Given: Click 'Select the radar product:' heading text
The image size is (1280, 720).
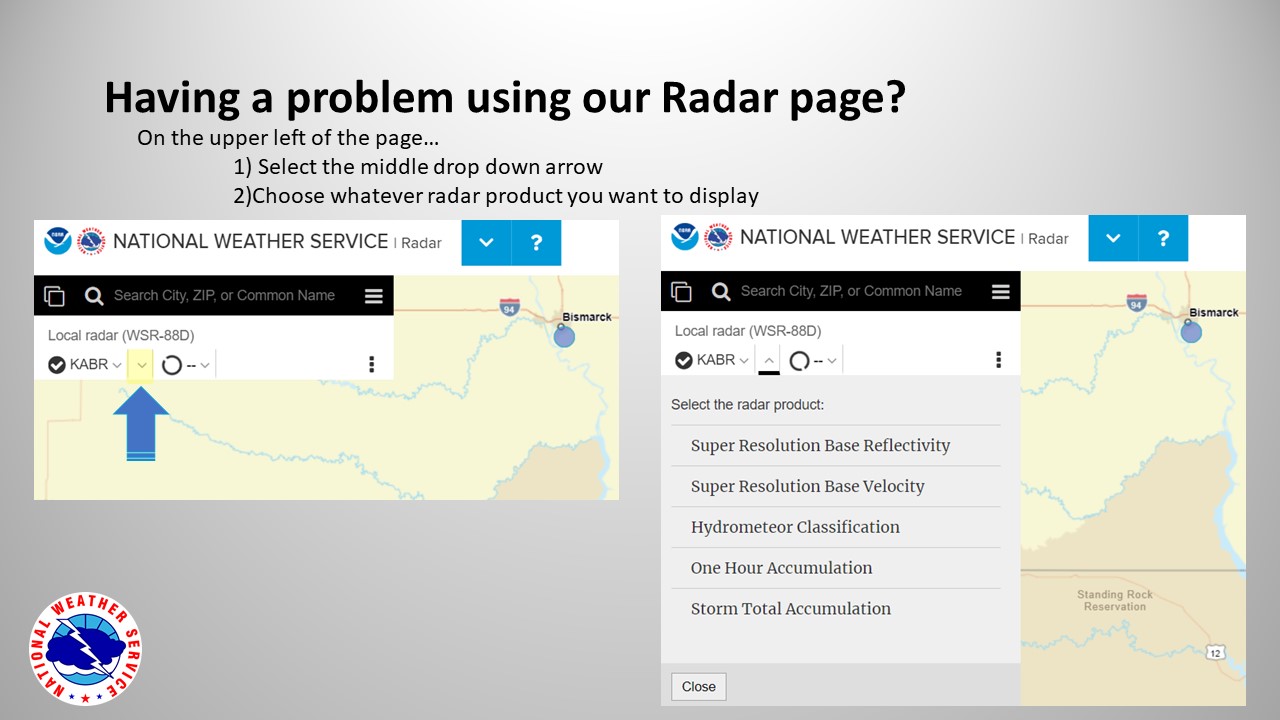Looking at the screenshot, I should click(747, 405).
